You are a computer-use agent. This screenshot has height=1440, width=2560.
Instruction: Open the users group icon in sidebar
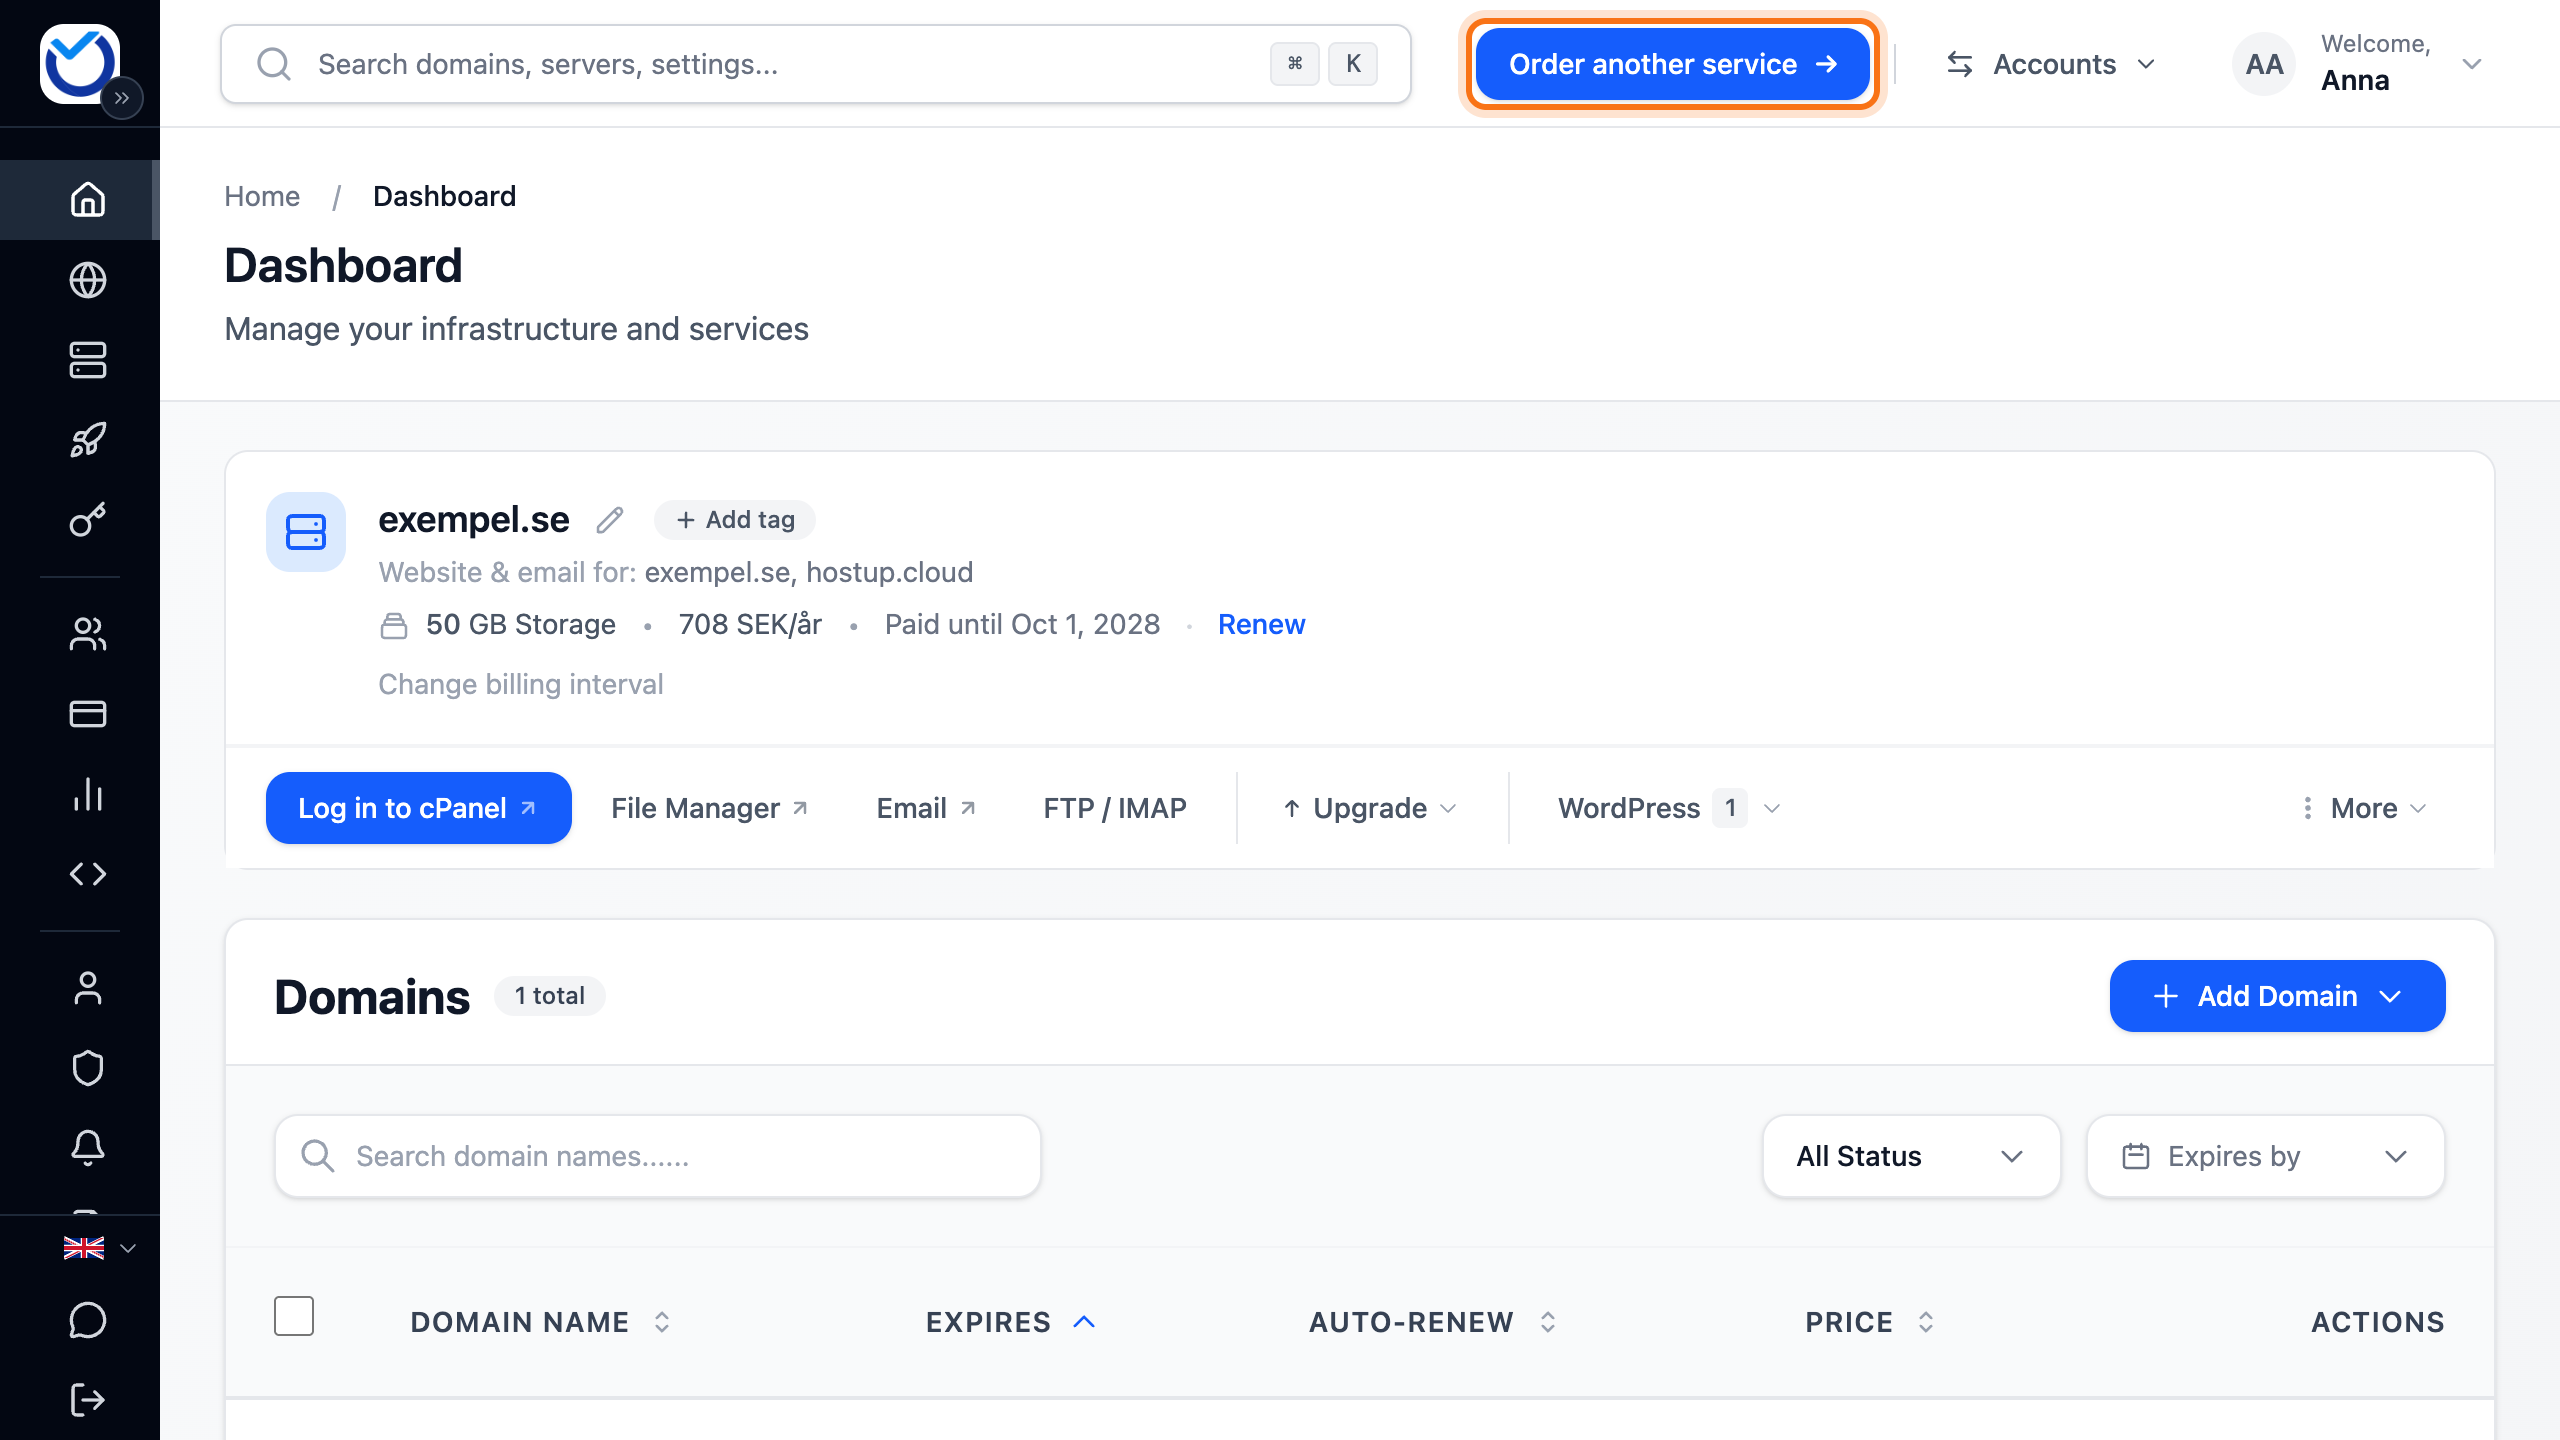(88, 634)
